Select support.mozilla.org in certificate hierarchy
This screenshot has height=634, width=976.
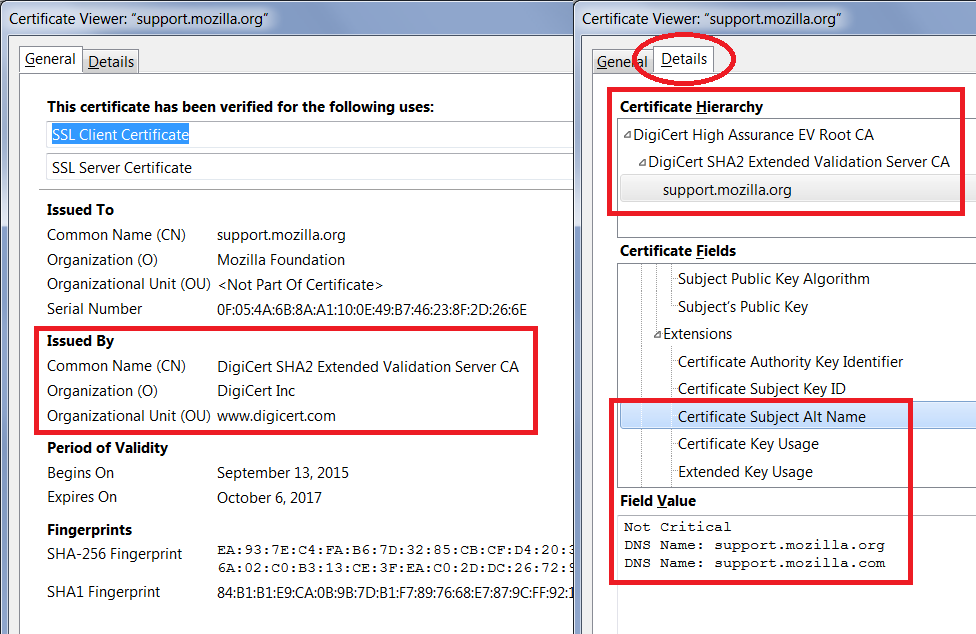coord(727,190)
